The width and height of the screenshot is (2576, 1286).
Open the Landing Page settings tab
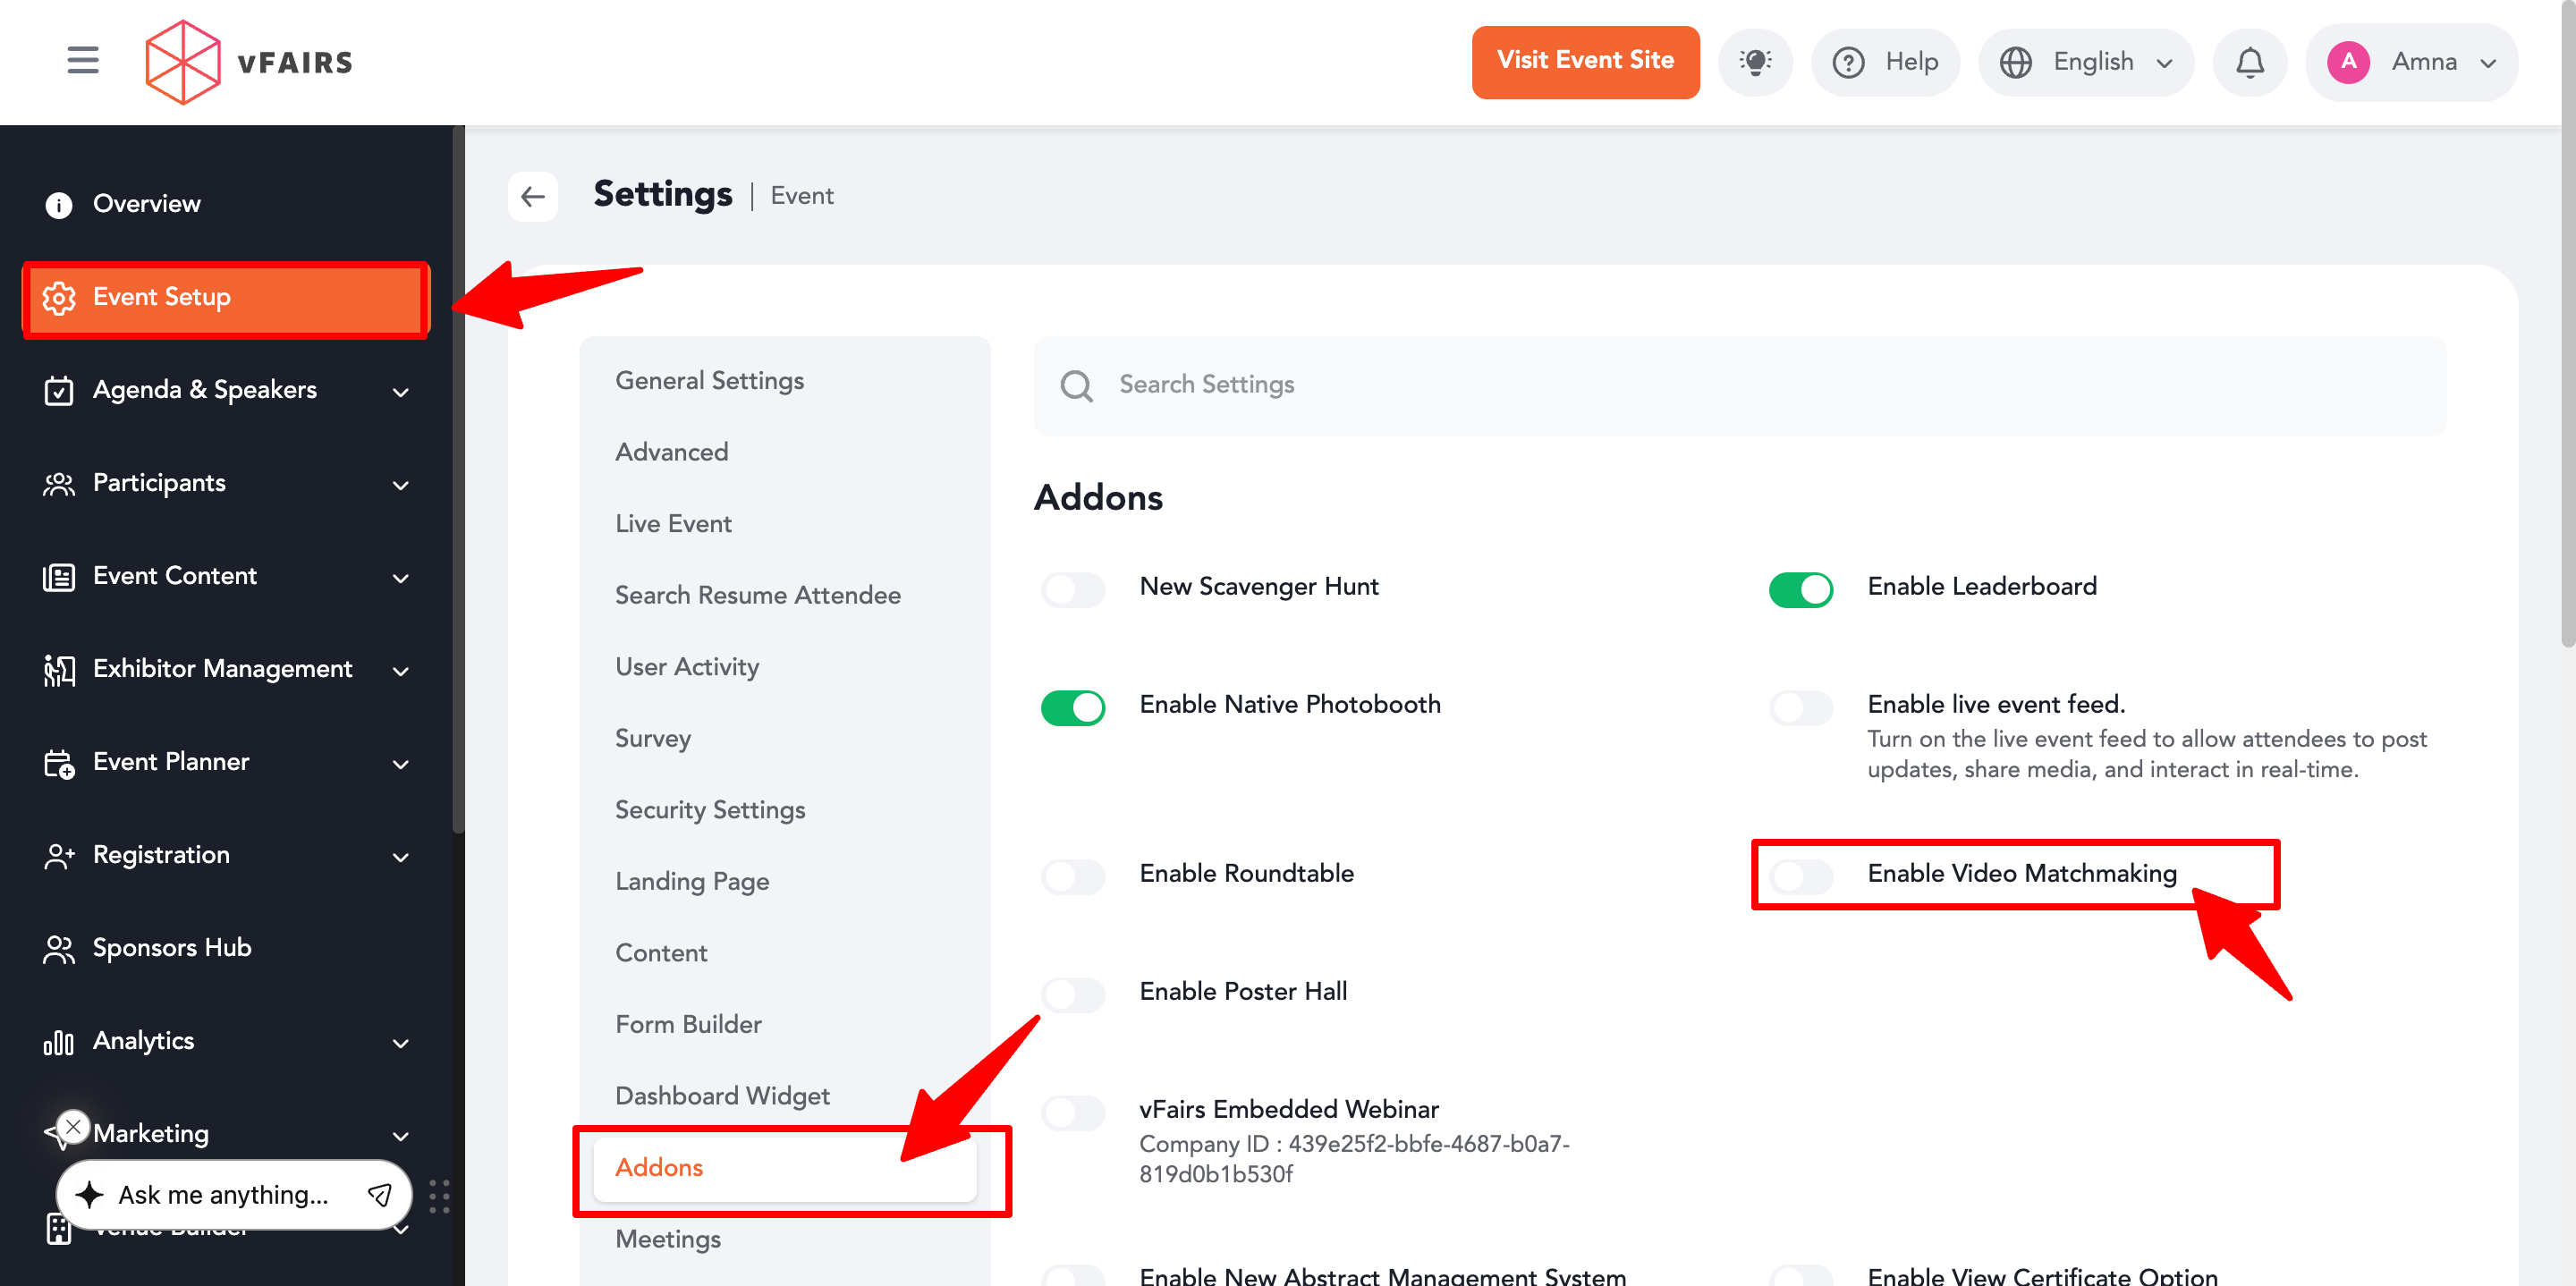(x=691, y=881)
